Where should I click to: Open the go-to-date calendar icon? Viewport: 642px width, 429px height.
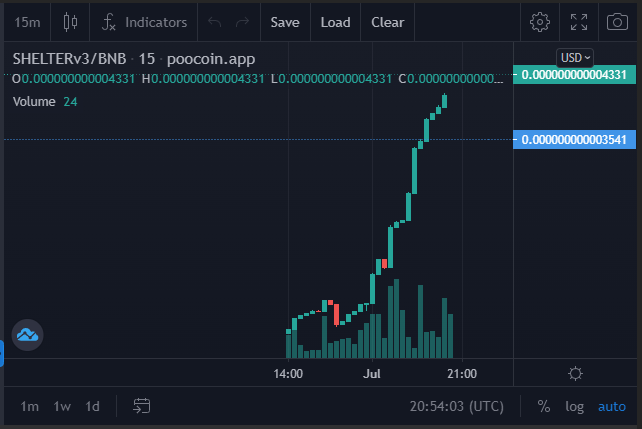coord(142,406)
